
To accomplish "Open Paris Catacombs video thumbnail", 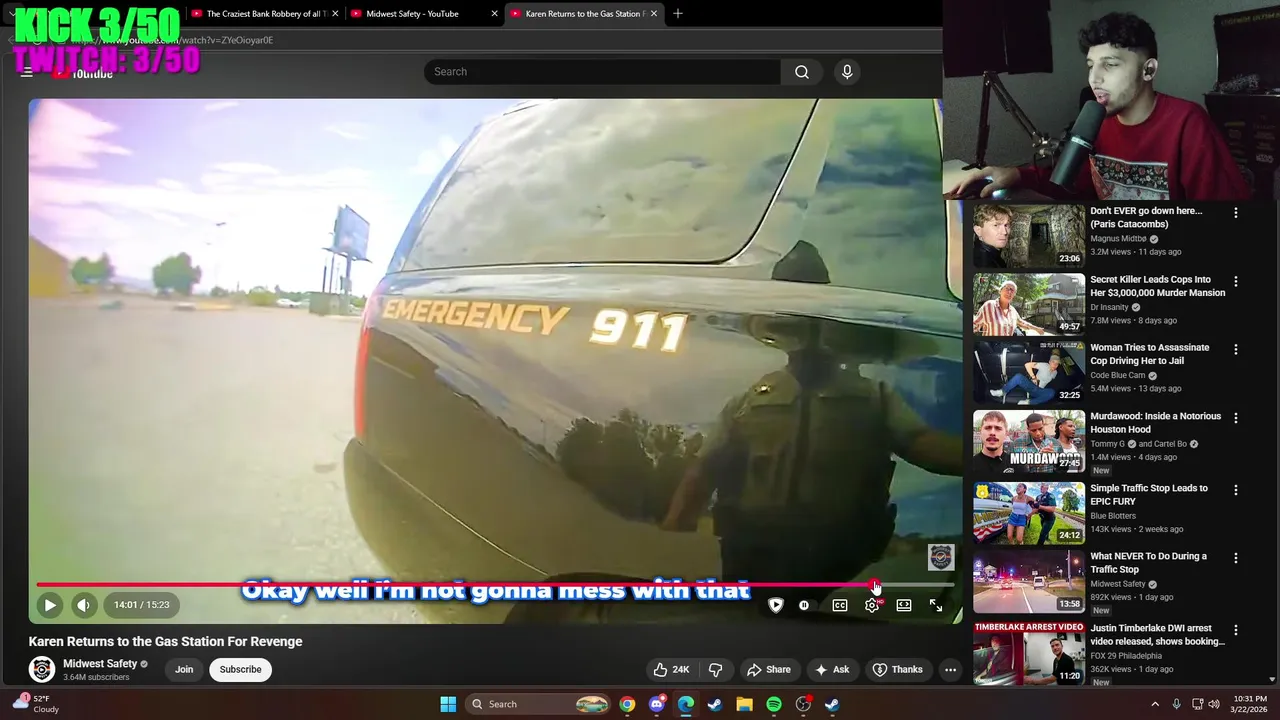I will coord(1029,236).
